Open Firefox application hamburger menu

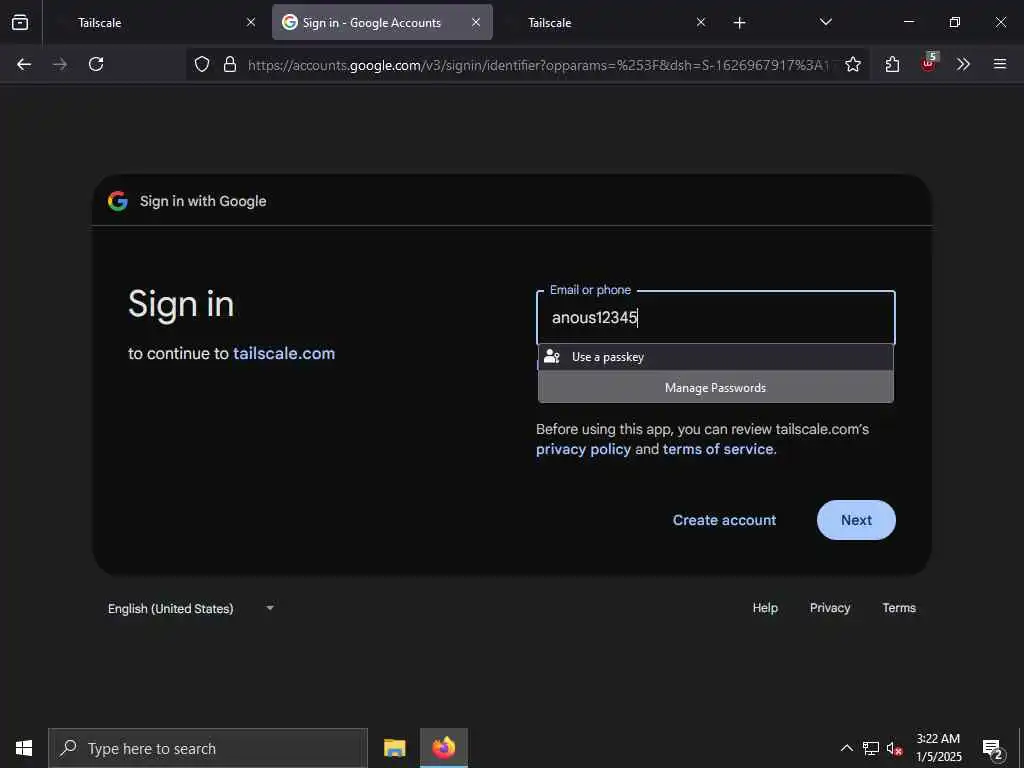tap(1000, 64)
